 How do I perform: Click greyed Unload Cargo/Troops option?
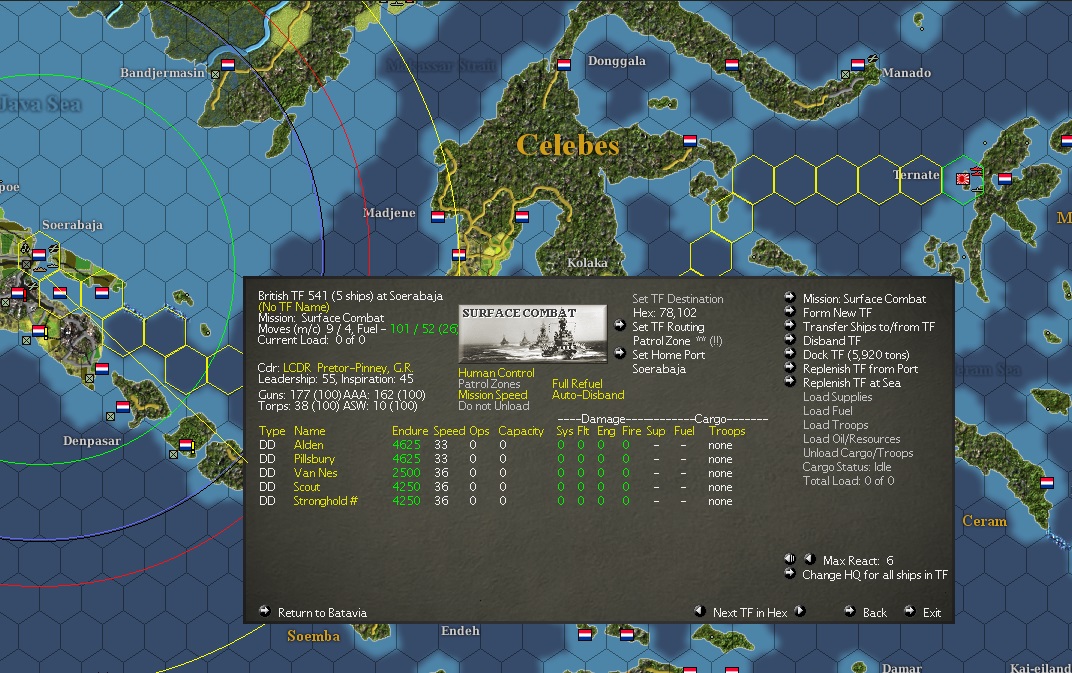(x=858, y=453)
